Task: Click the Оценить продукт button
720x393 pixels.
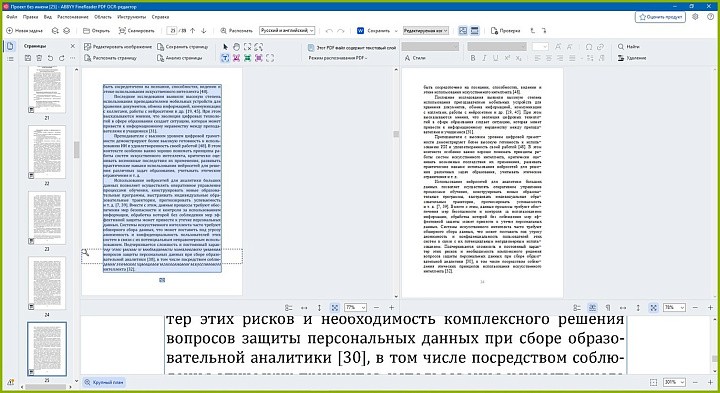Action: click(x=660, y=17)
